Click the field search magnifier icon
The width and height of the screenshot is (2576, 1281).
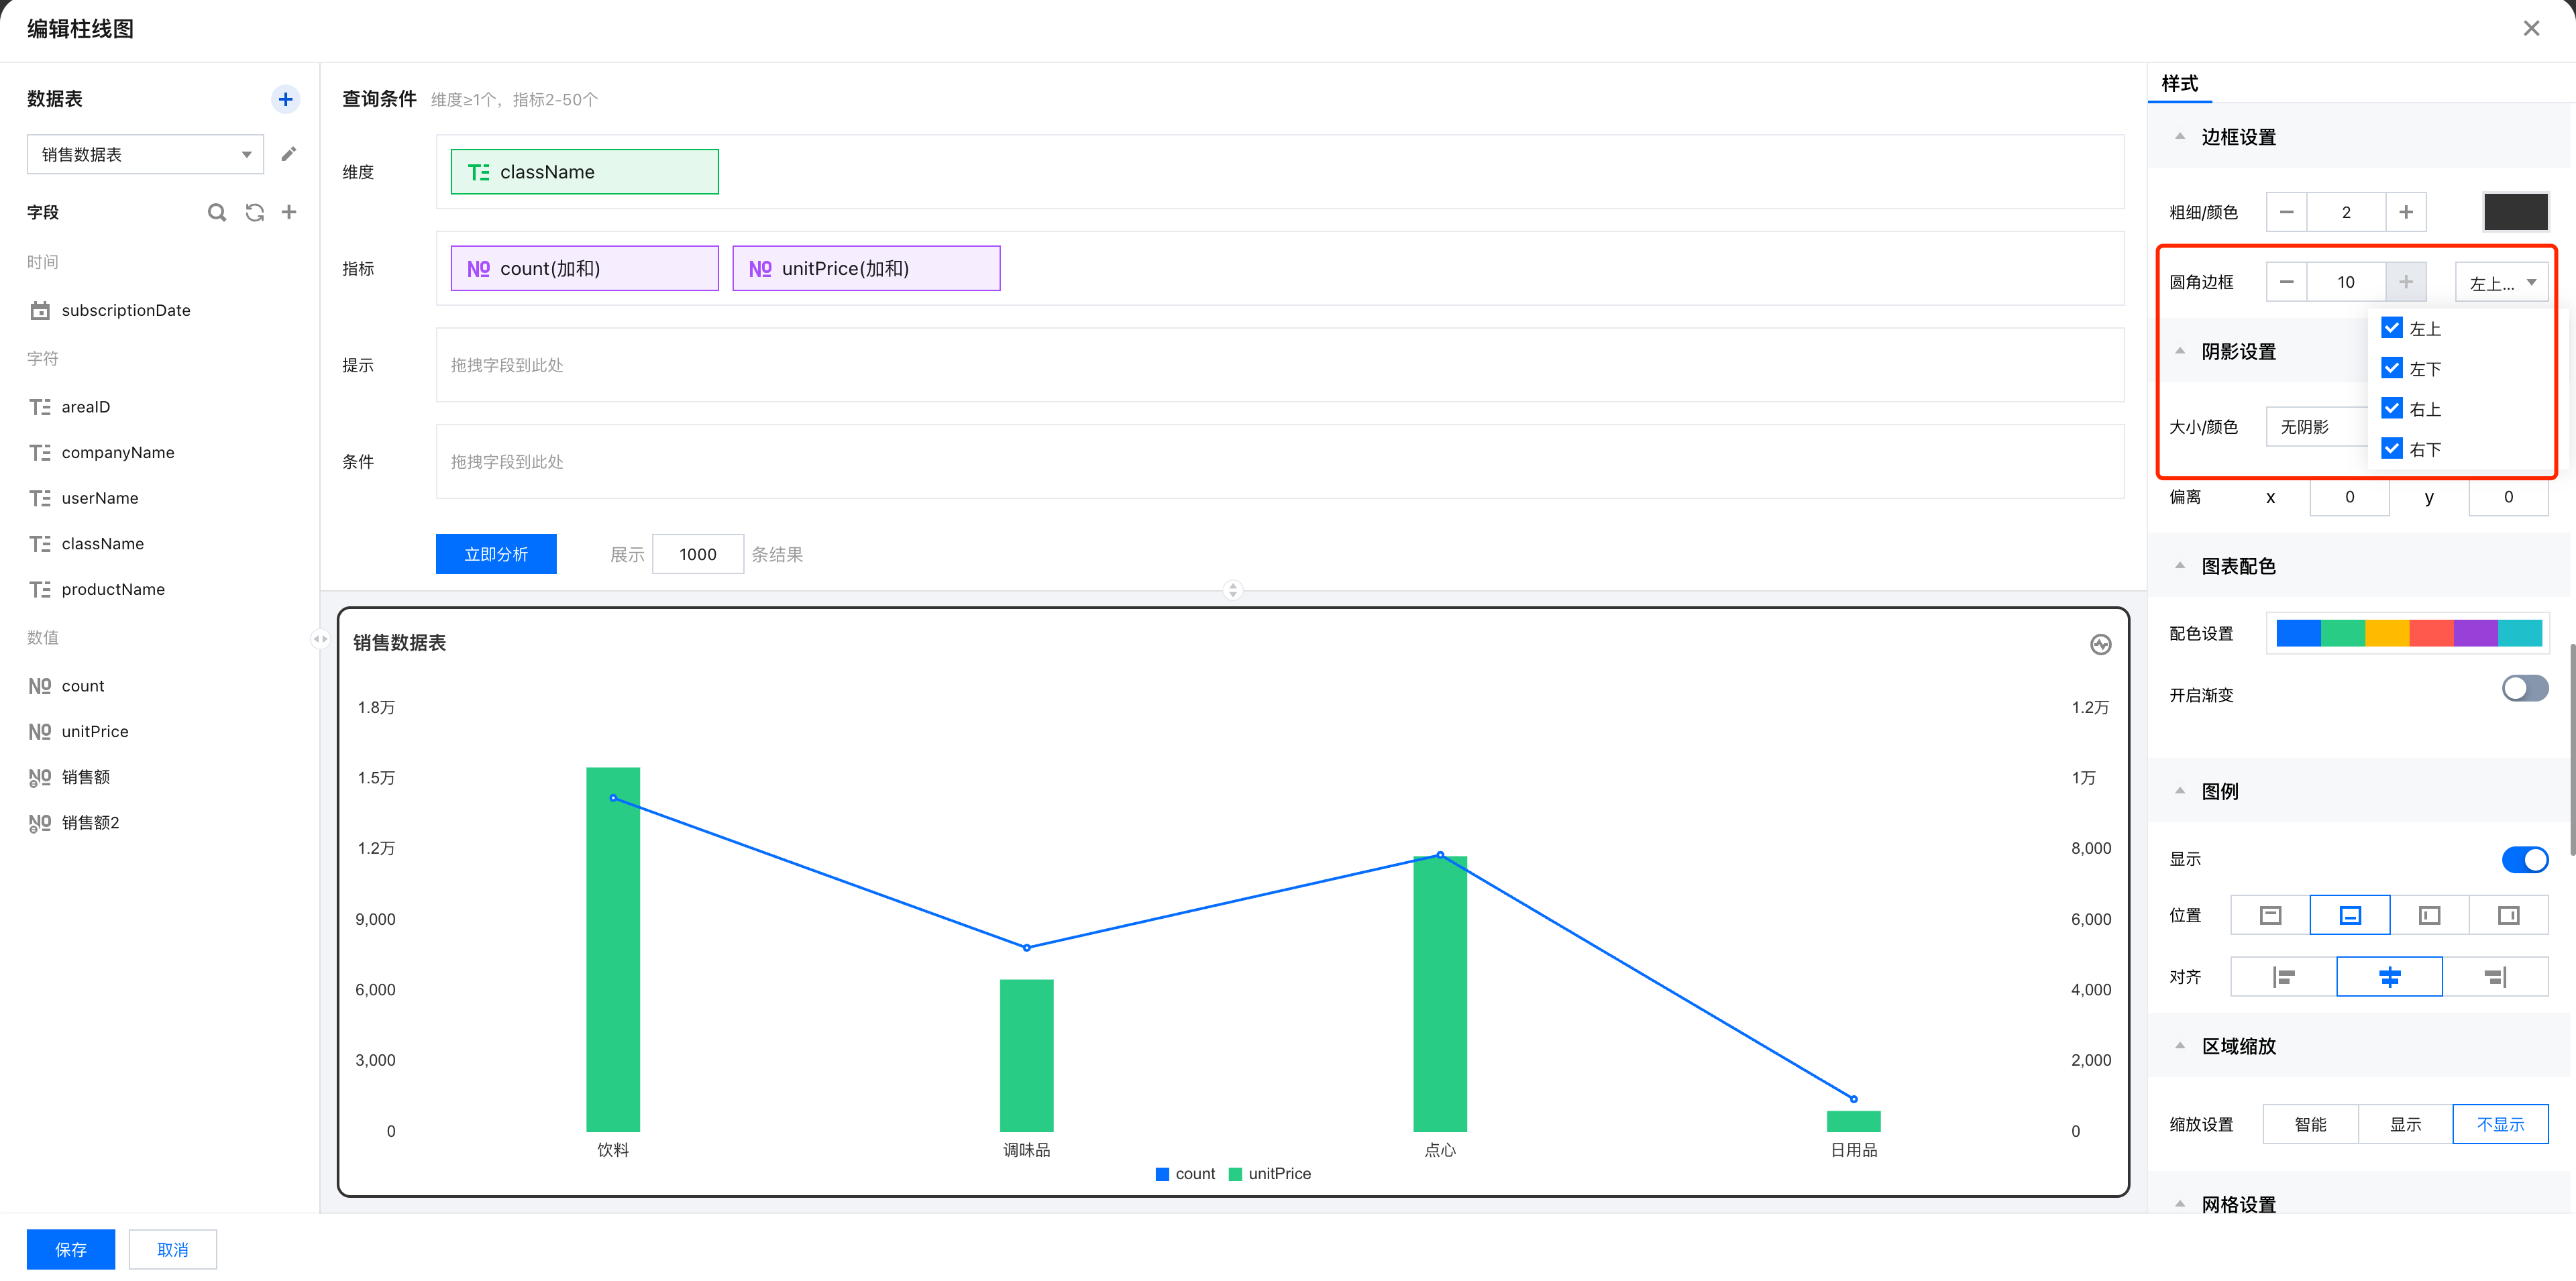[x=216, y=212]
